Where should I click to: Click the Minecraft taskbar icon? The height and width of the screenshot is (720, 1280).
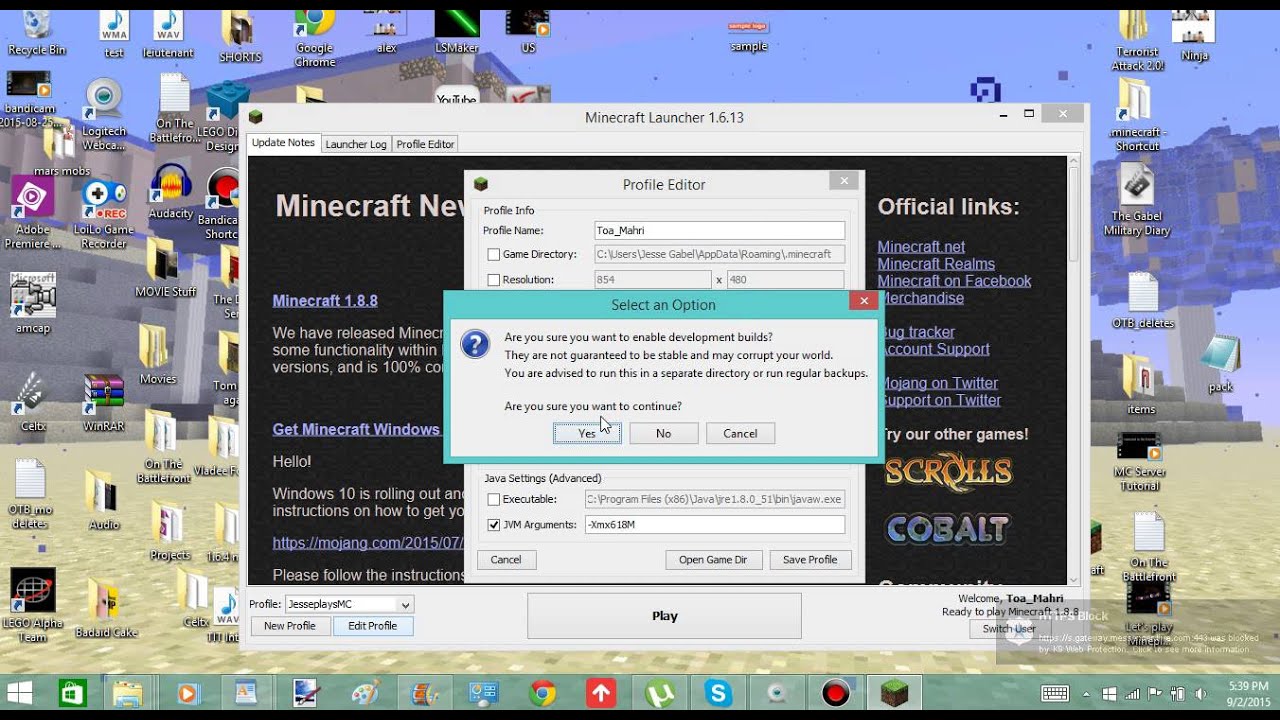(x=893, y=693)
